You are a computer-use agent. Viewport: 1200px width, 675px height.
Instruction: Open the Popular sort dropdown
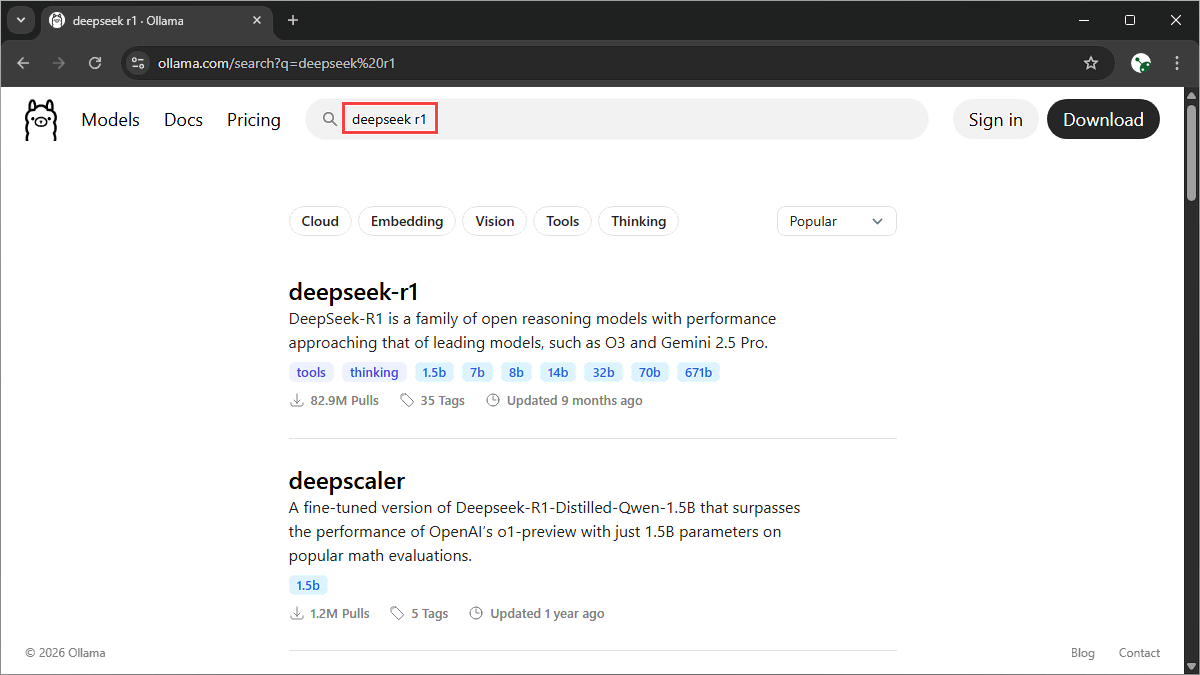pyautogui.click(x=837, y=221)
